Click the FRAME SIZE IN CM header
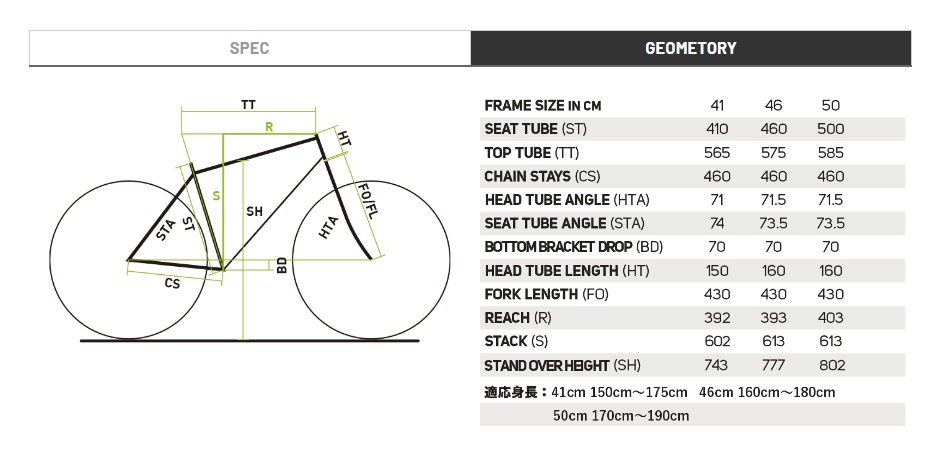The image size is (952, 461). [543, 106]
